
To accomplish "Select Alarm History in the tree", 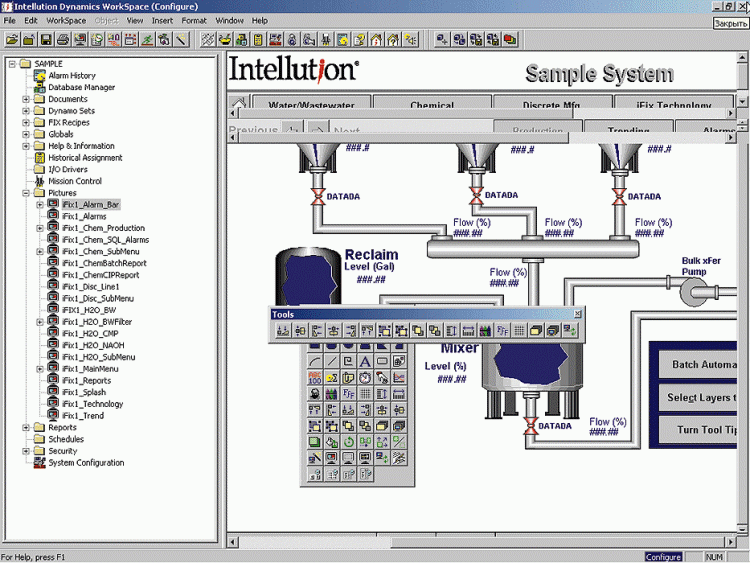I will tap(72, 76).
